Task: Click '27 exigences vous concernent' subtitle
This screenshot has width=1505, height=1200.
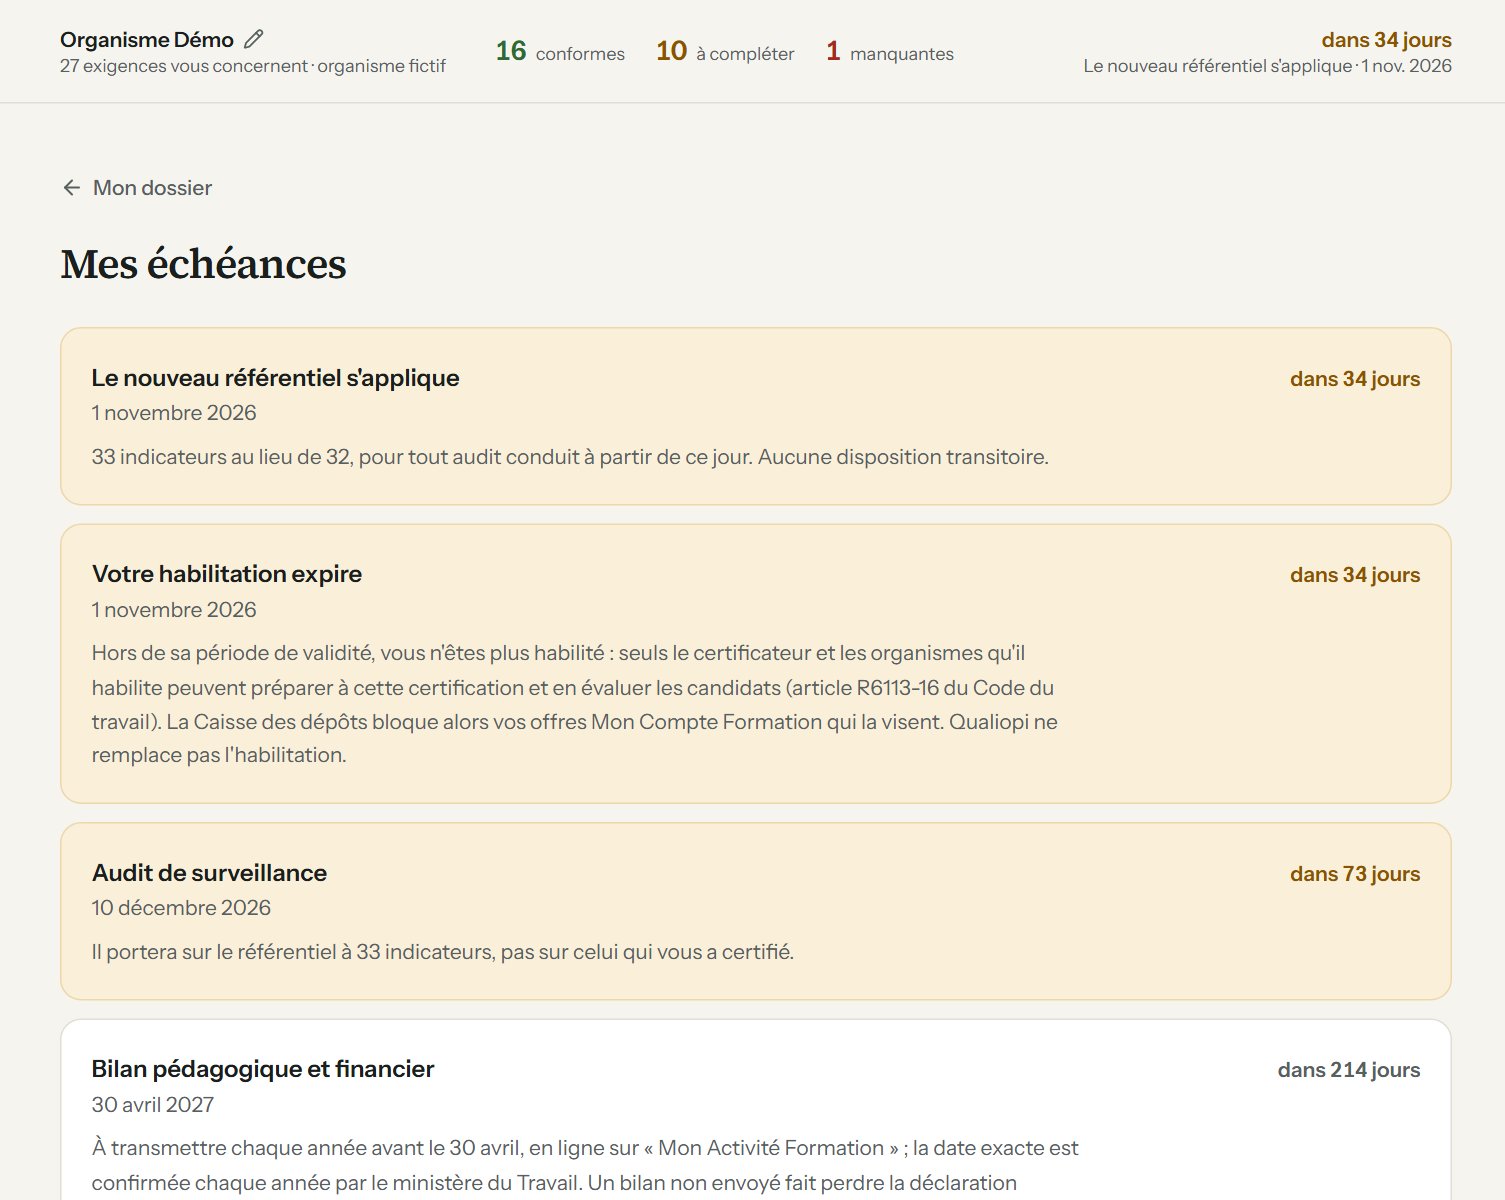Action: [184, 66]
